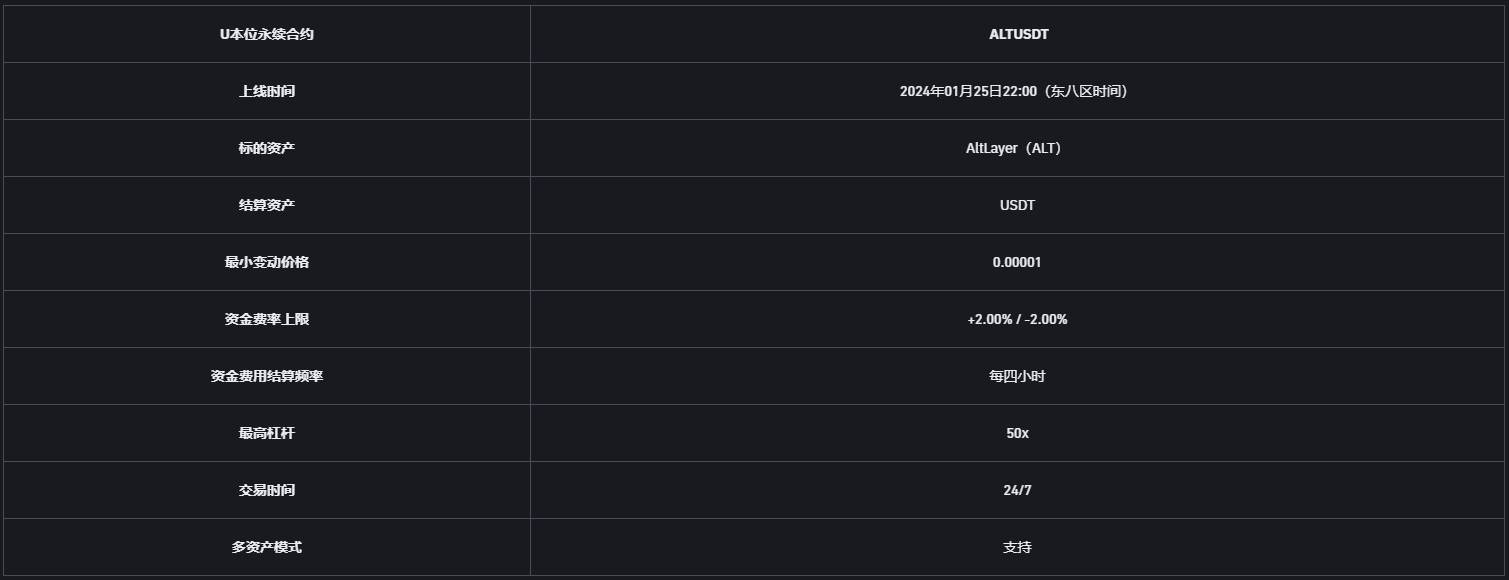Click the 最高杠杆 row label
Image resolution: width=1509 pixels, height=580 pixels.
pos(267,433)
